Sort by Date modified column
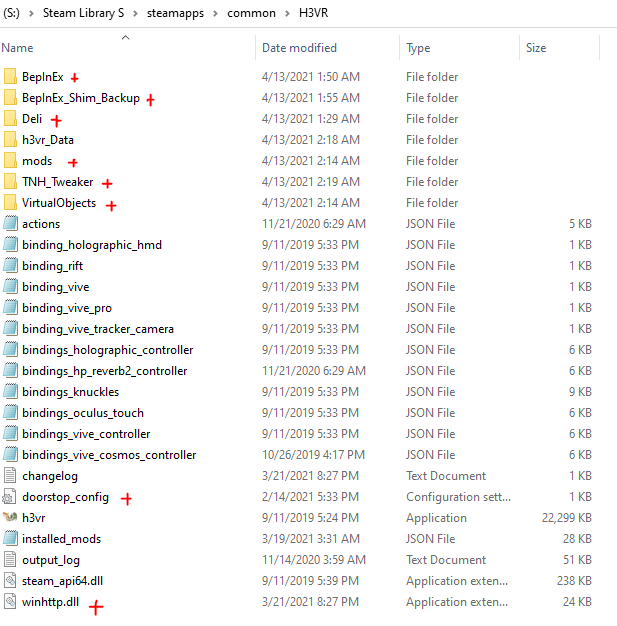Screen dimensions: 617x626 point(299,48)
